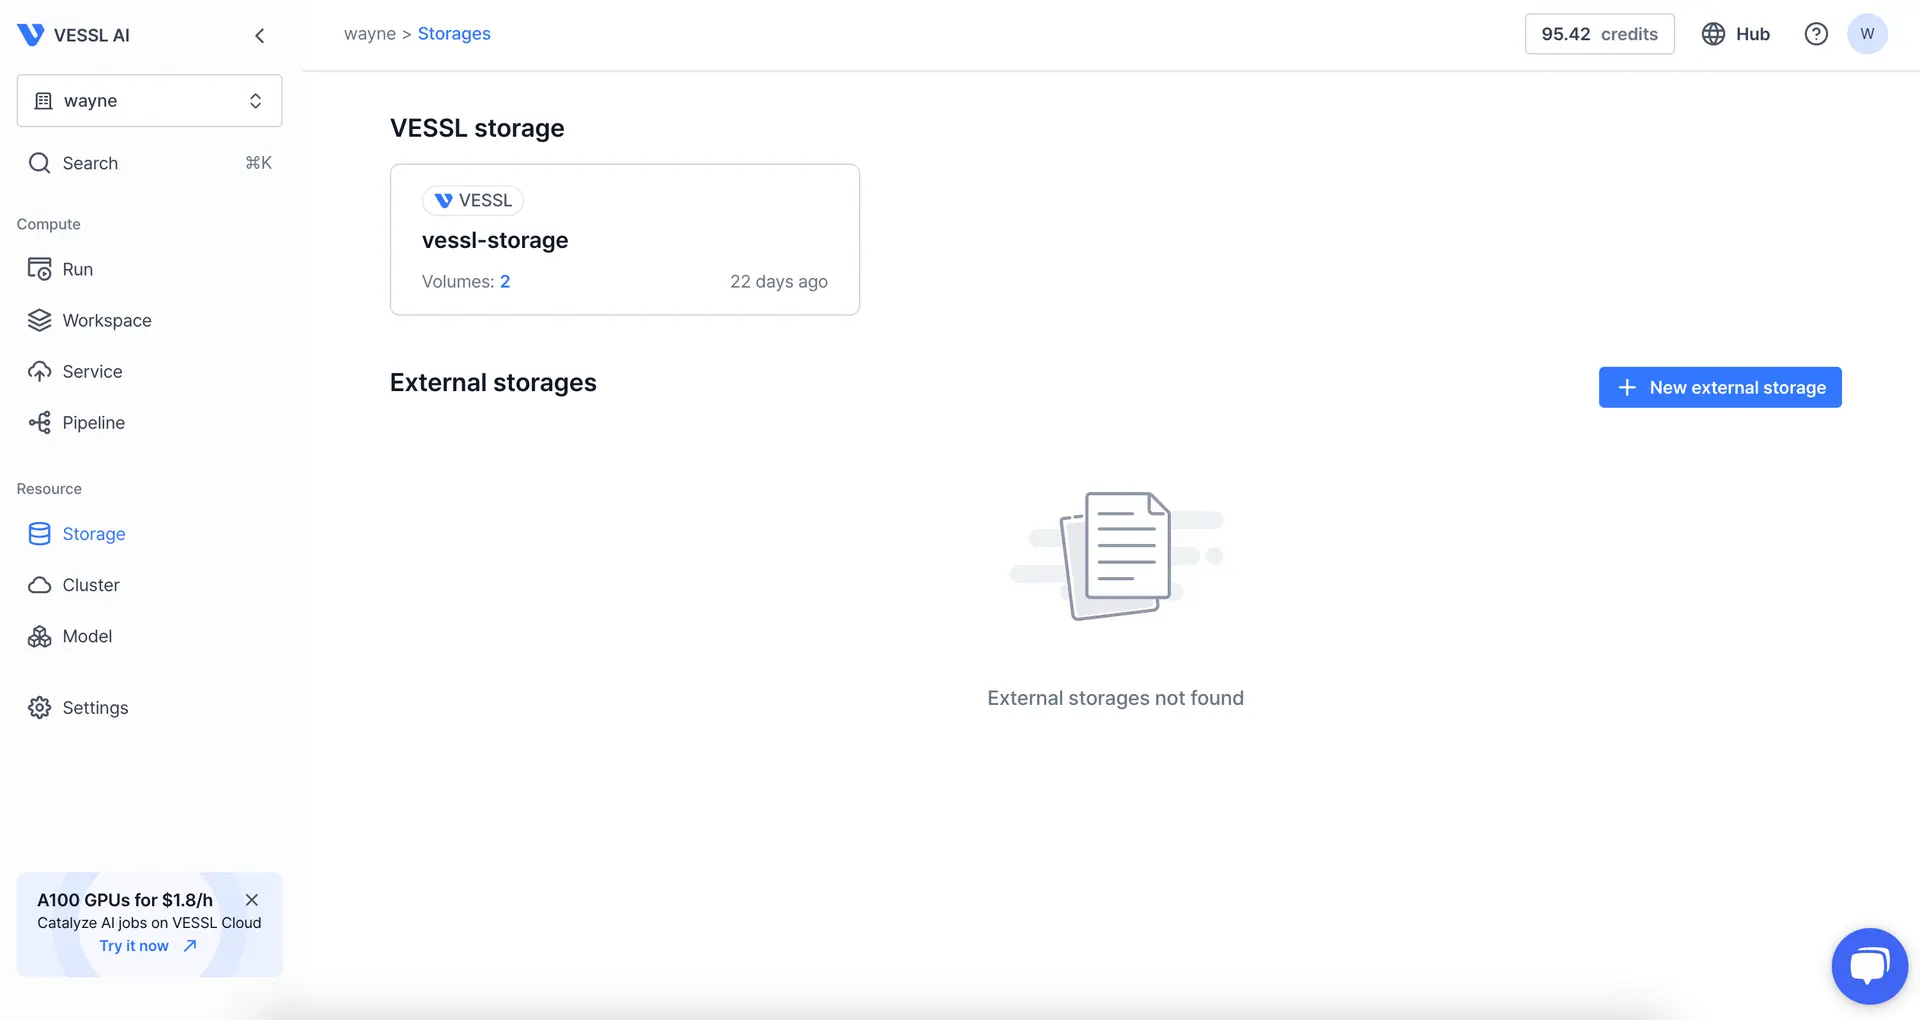Click the arrow icon beside Try it now
The image size is (1920, 1020).
190,946
